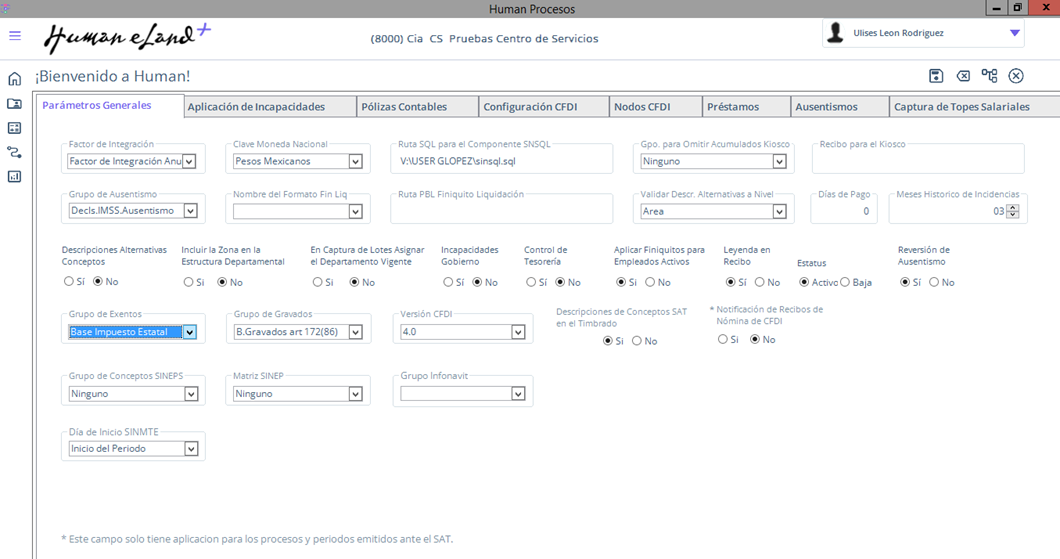Screen dimensions: 1060x559
Task: Open the folder icon in sidebar
Action: 14,103
